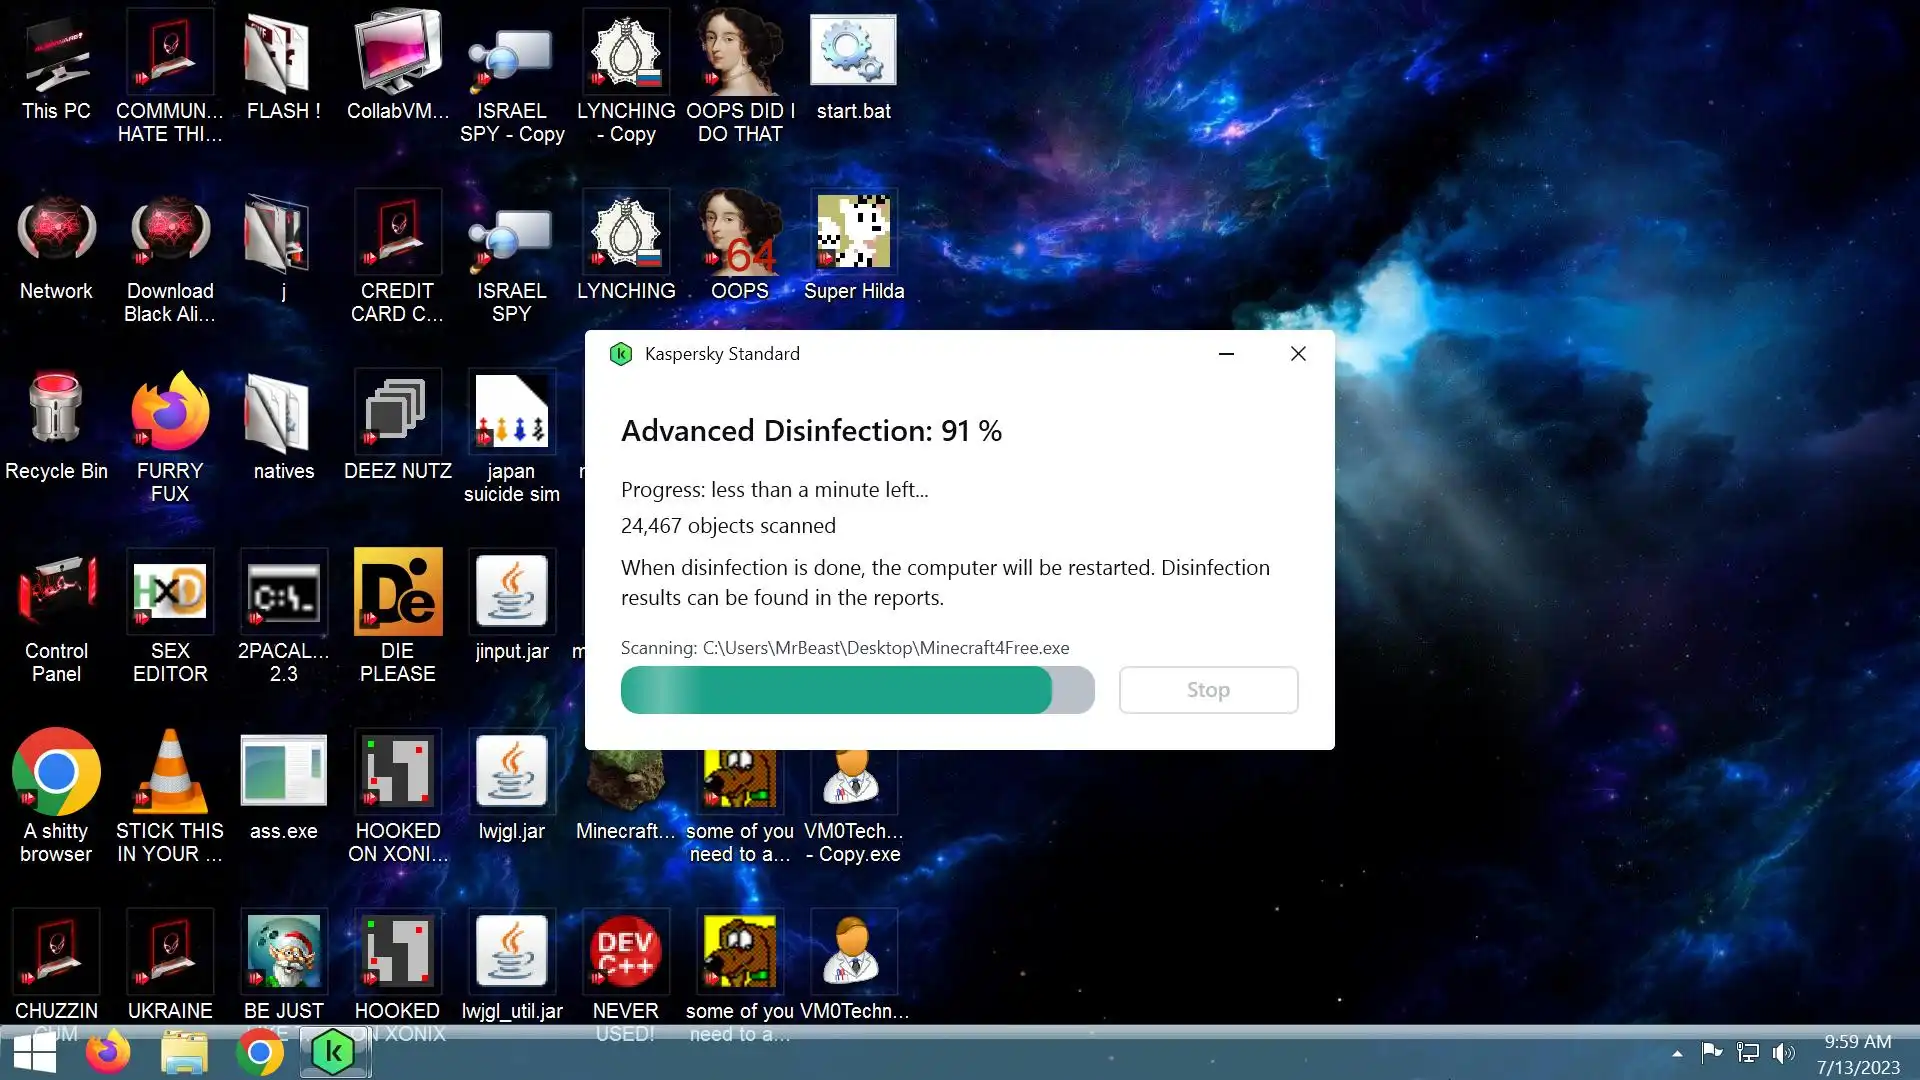This screenshot has height=1080, width=1920.
Task: Open the Action Center flag icon
Action: click(1711, 1052)
